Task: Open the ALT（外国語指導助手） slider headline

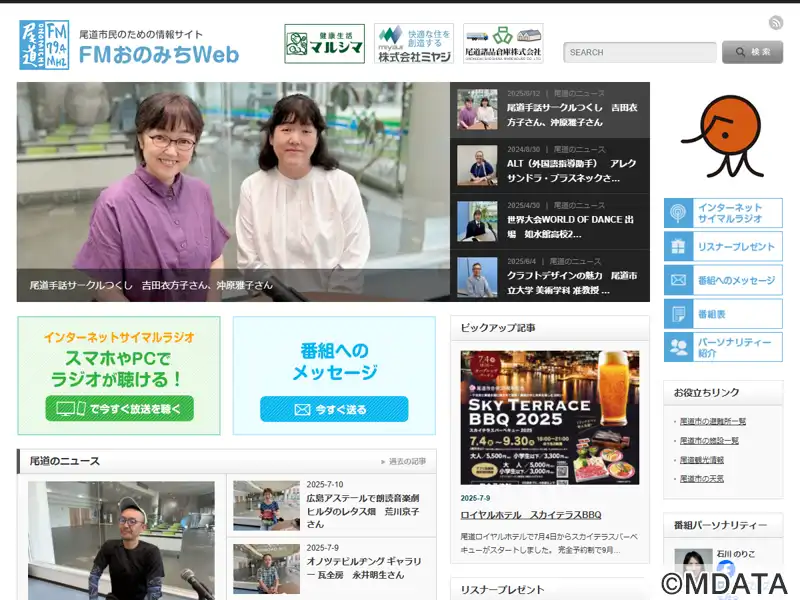Action: [x=571, y=171]
